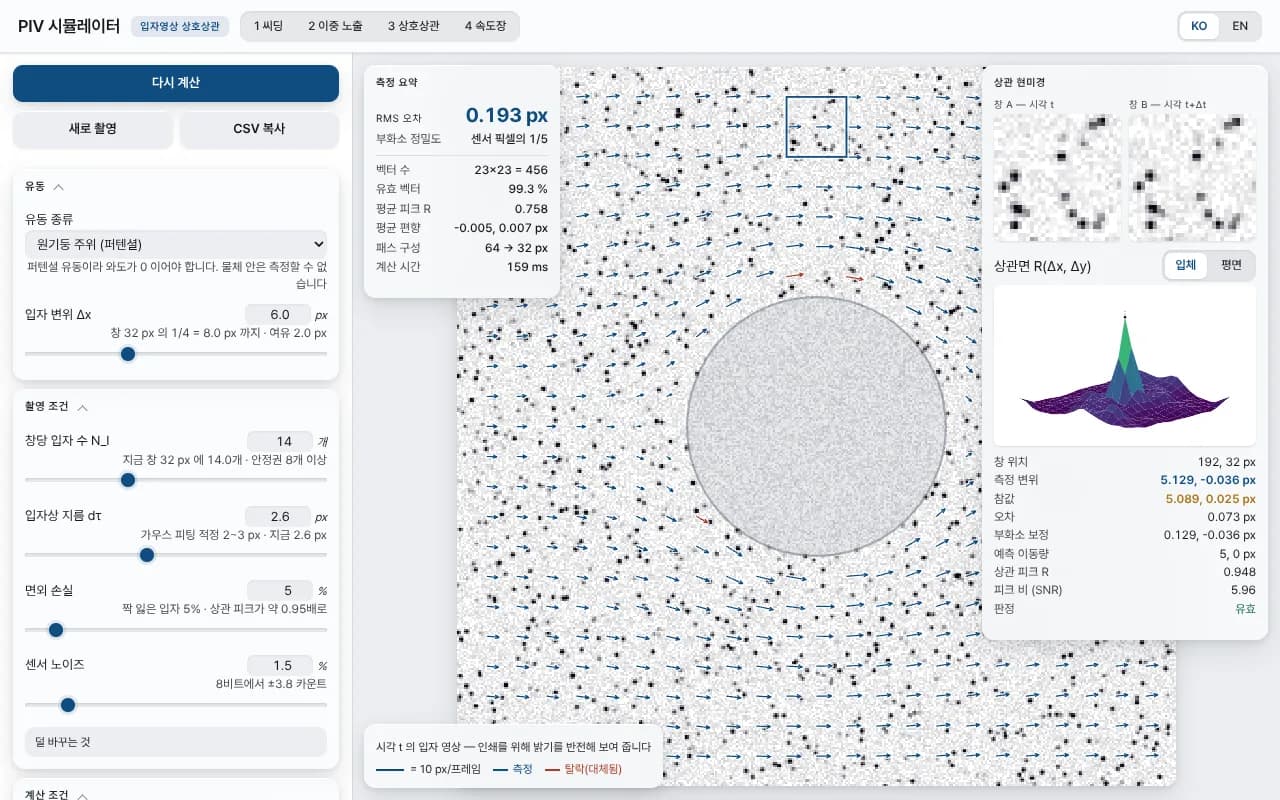Take a new shot with 새로 촬영

click(x=93, y=129)
